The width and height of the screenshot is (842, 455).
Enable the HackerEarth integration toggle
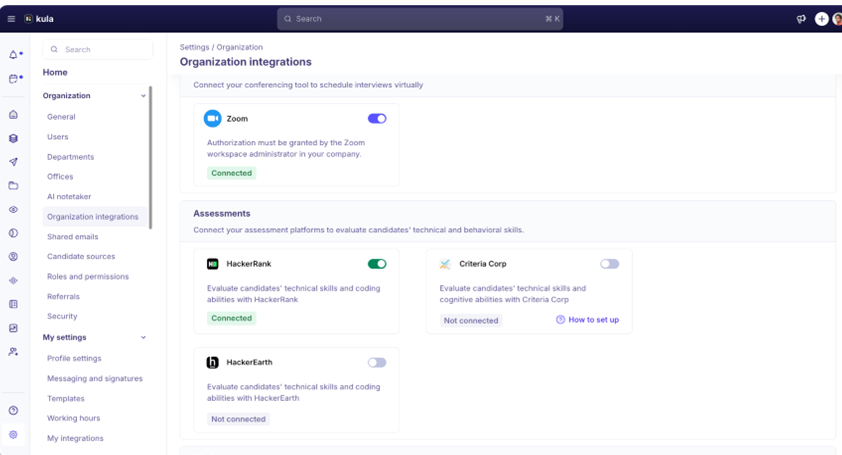(x=377, y=362)
